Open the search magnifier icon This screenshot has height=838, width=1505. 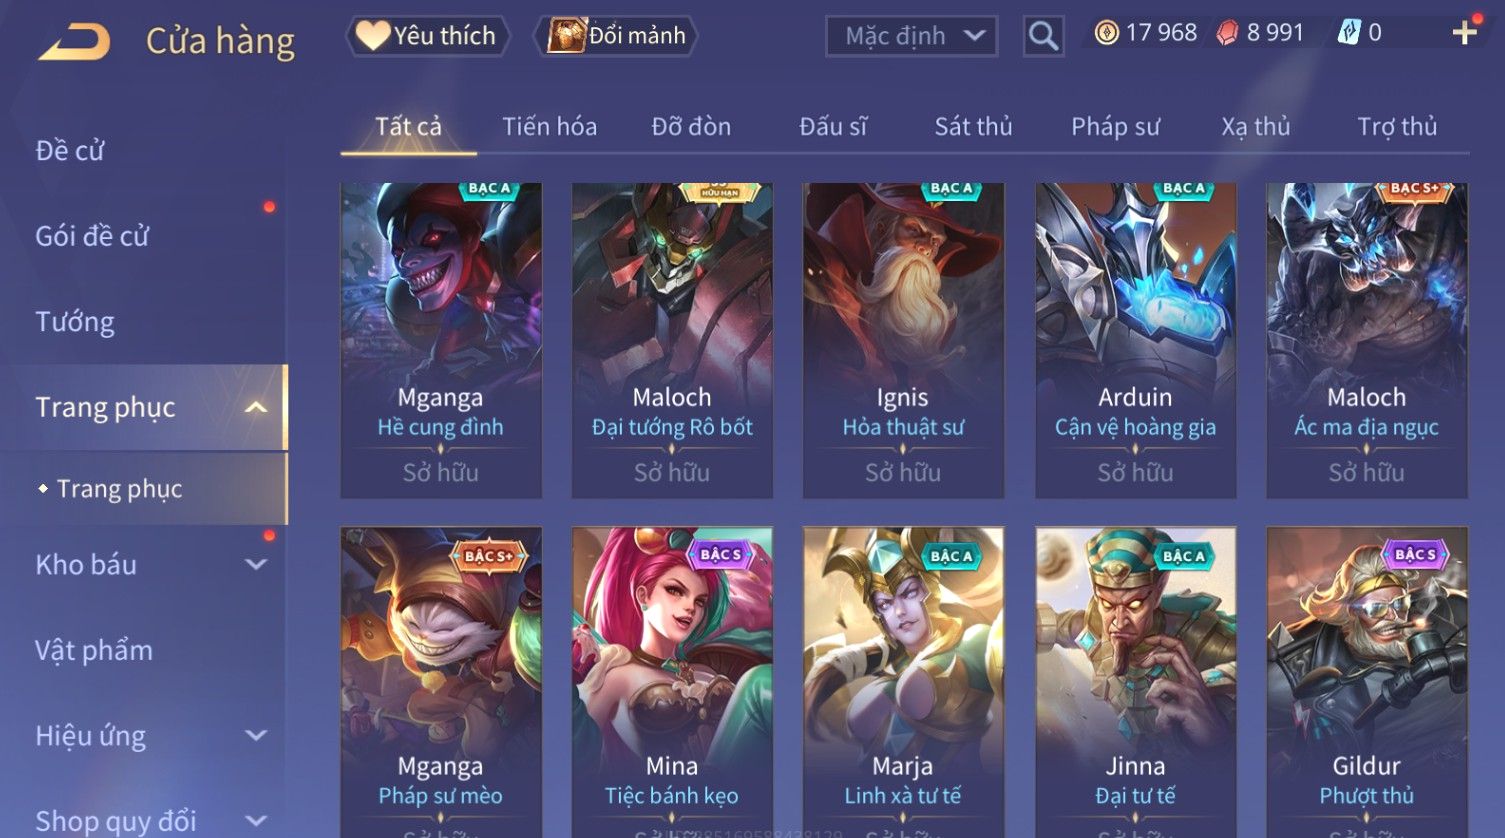click(1043, 36)
